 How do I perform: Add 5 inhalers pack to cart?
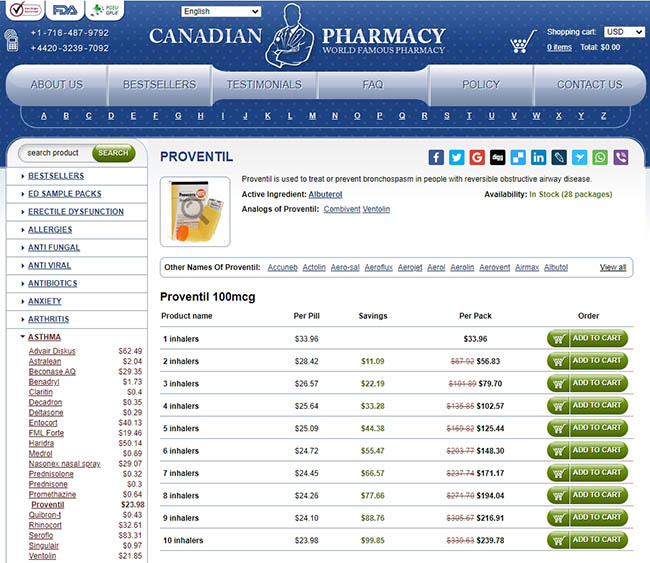(587, 428)
